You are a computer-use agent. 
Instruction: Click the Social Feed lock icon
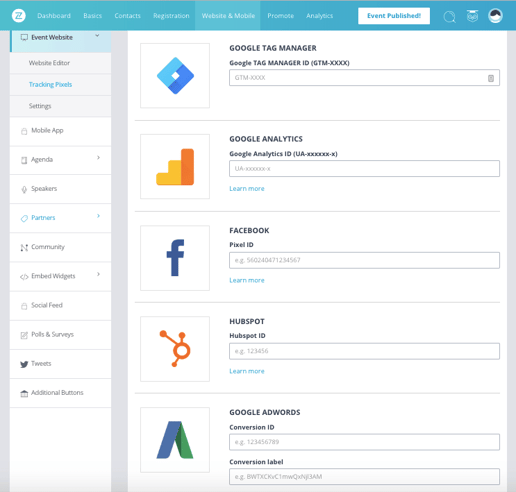pyautogui.click(x=24, y=306)
